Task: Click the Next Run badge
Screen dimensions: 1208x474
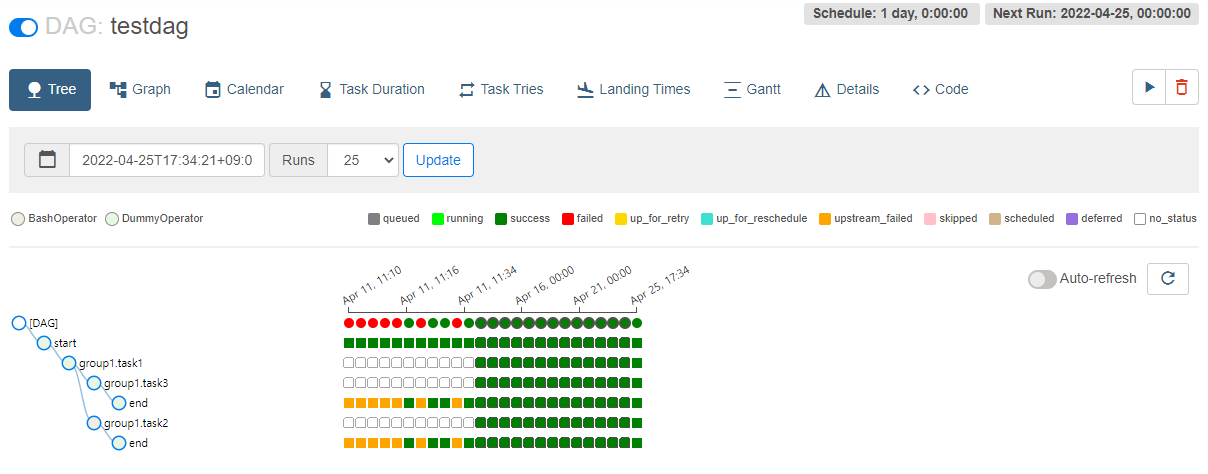Action: (x=1091, y=13)
